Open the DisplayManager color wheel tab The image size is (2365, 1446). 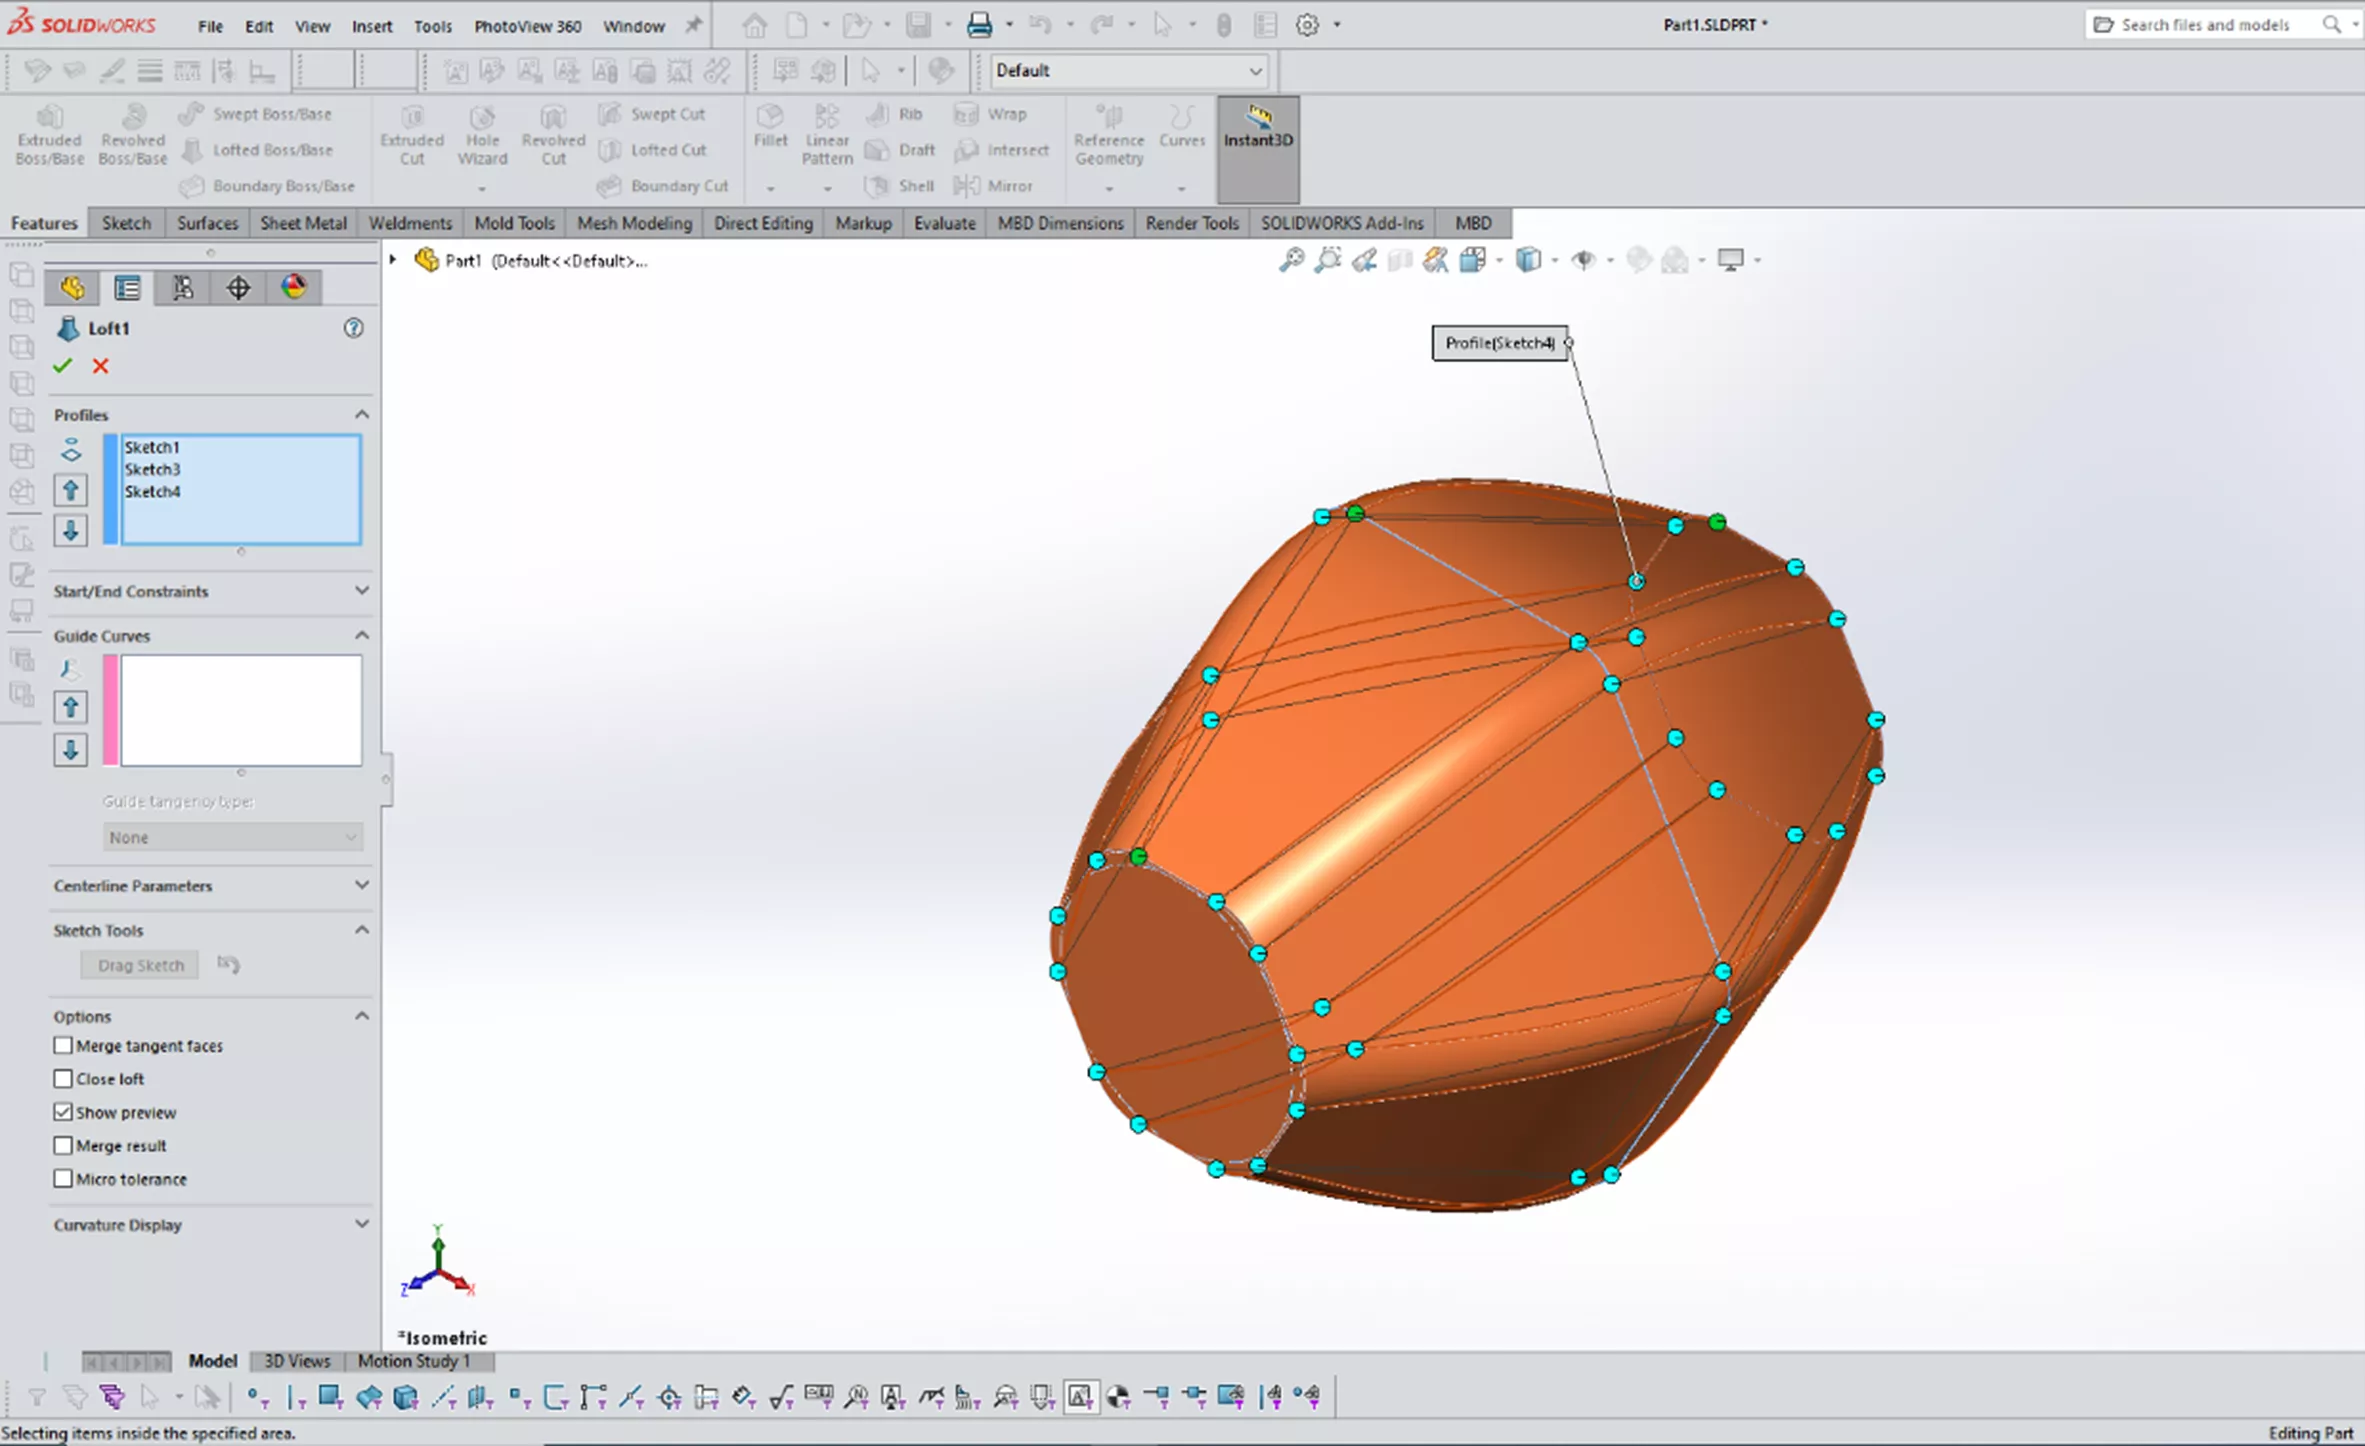[293, 288]
